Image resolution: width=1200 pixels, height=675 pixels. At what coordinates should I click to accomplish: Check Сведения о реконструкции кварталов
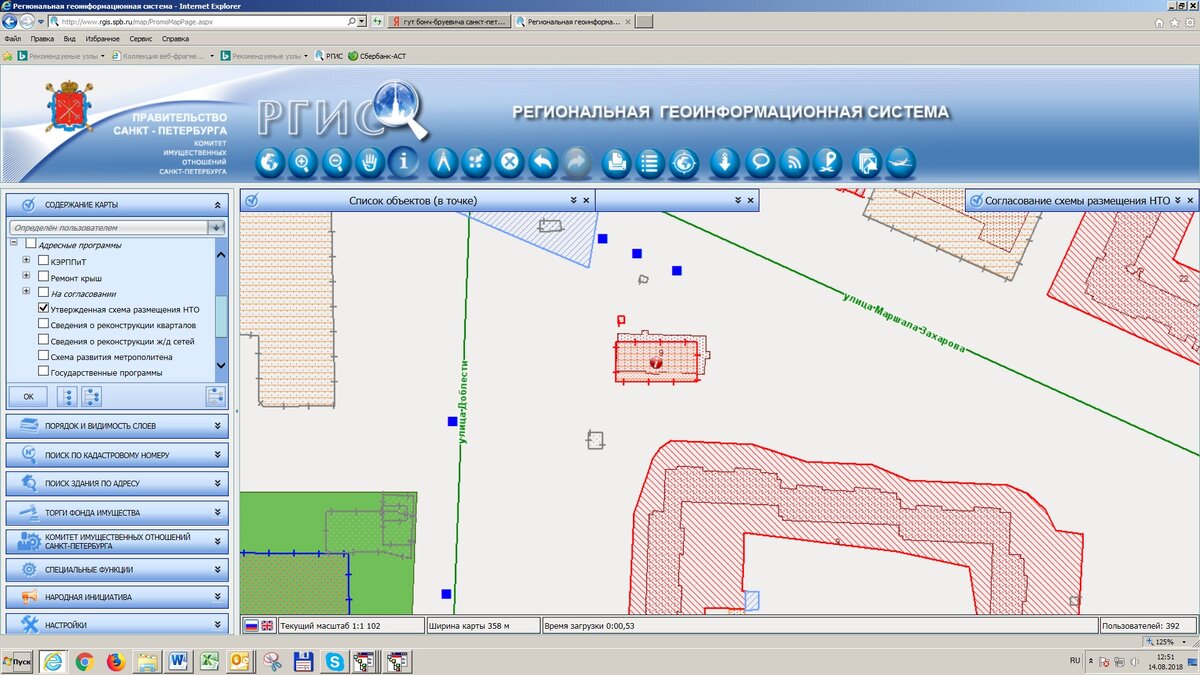[x=43, y=324]
